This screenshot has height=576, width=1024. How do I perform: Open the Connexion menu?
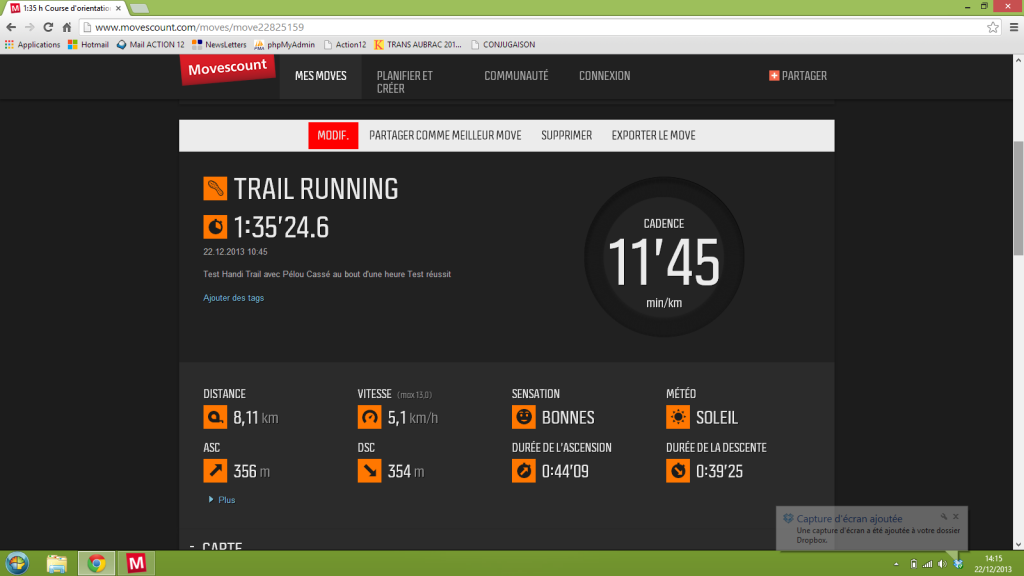click(x=605, y=76)
